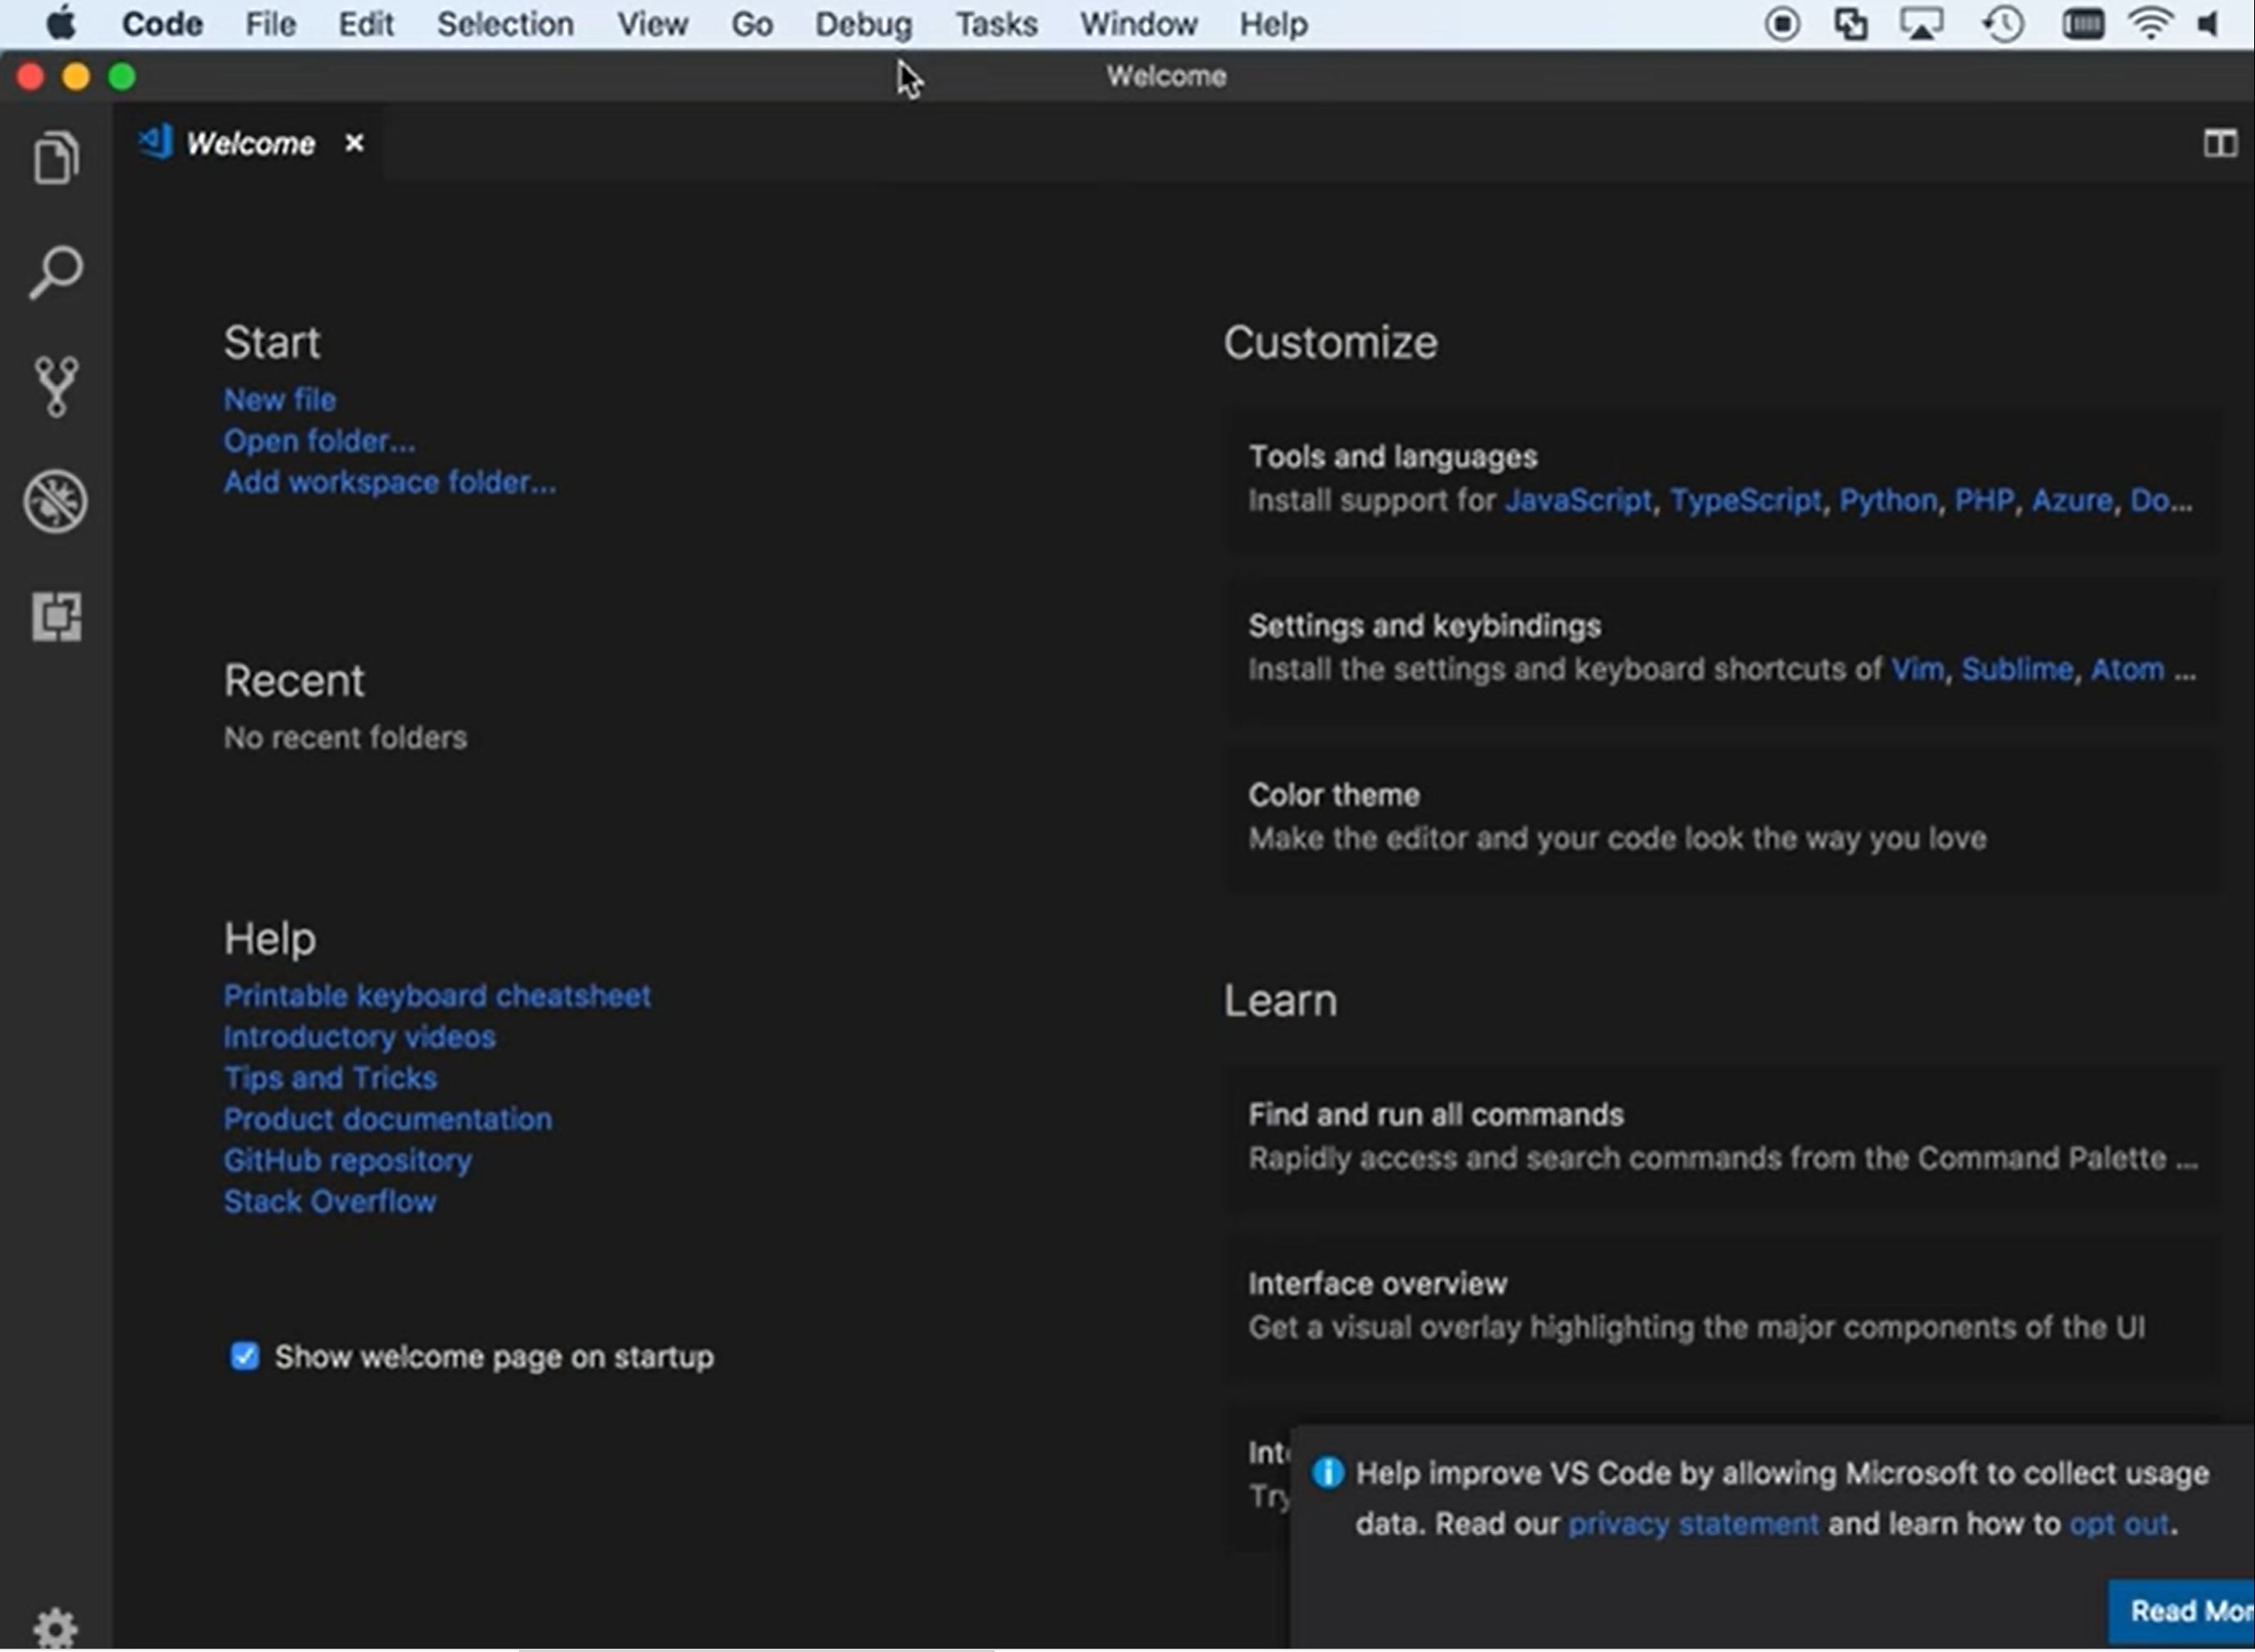Select the Welcome editor tab
The height and width of the screenshot is (1652, 2255).
point(250,144)
